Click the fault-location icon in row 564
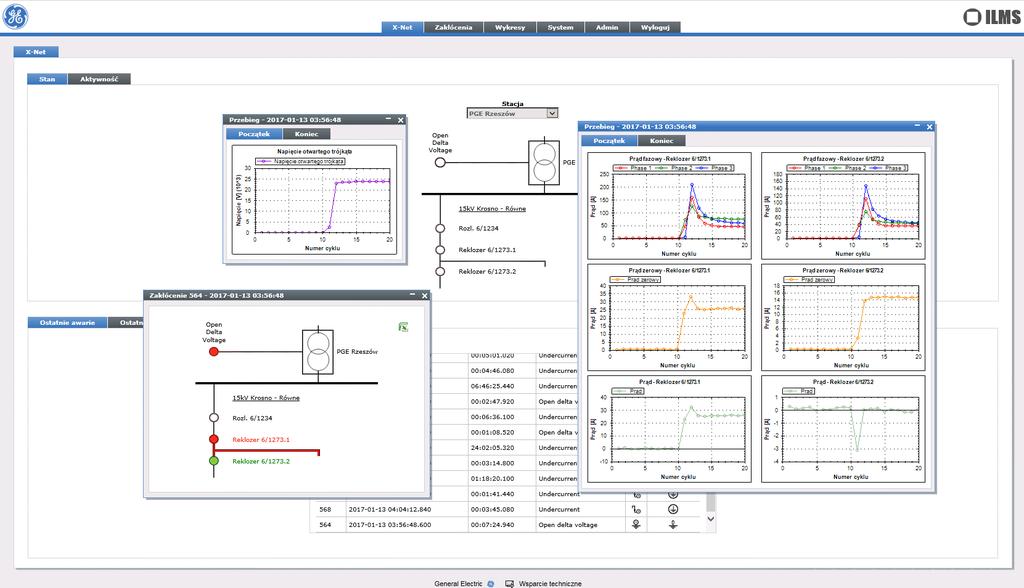1024x588 pixels. tap(636, 524)
